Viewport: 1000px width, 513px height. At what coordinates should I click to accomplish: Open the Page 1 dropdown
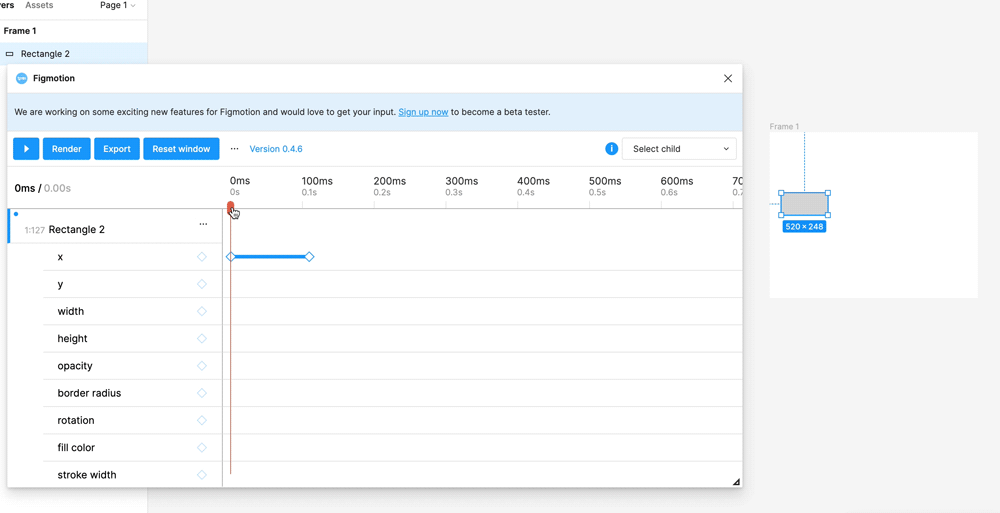[x=118, y=5]
